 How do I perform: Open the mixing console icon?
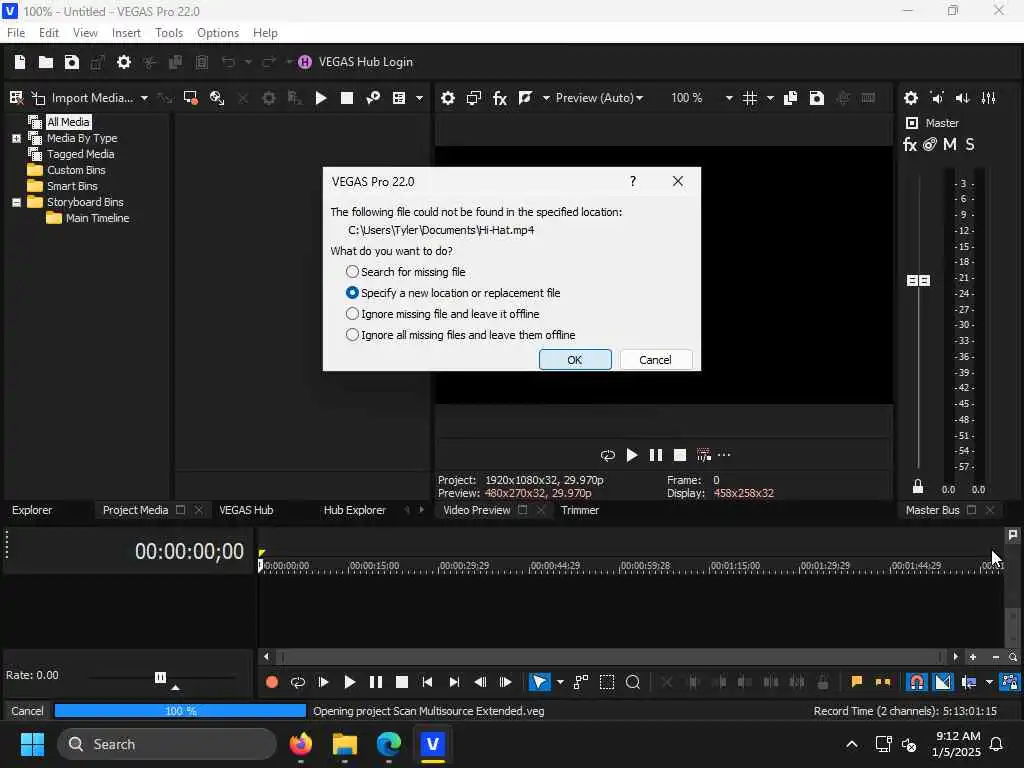[988, 98]
